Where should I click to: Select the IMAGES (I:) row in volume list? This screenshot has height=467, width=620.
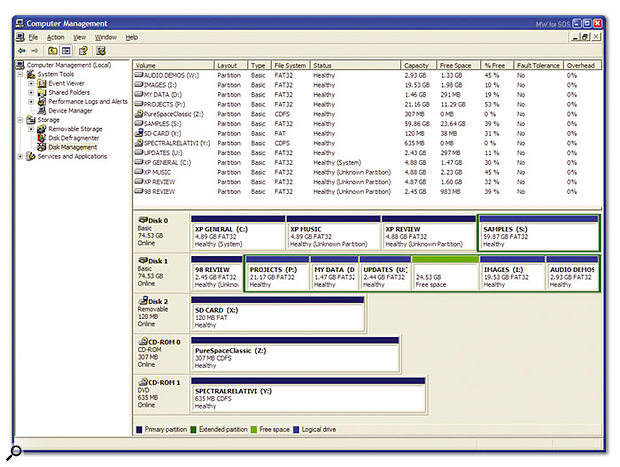coord(368,85)
